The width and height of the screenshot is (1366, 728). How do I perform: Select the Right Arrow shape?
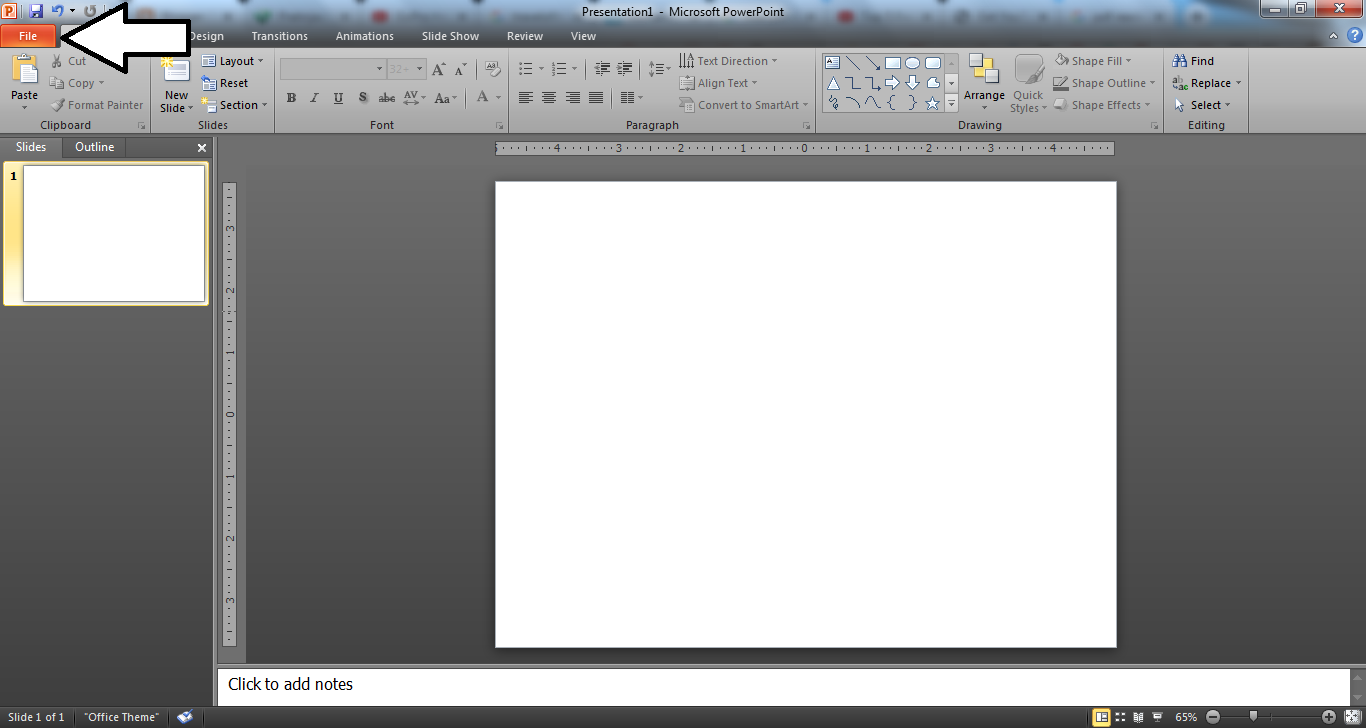tap(892, 83)
